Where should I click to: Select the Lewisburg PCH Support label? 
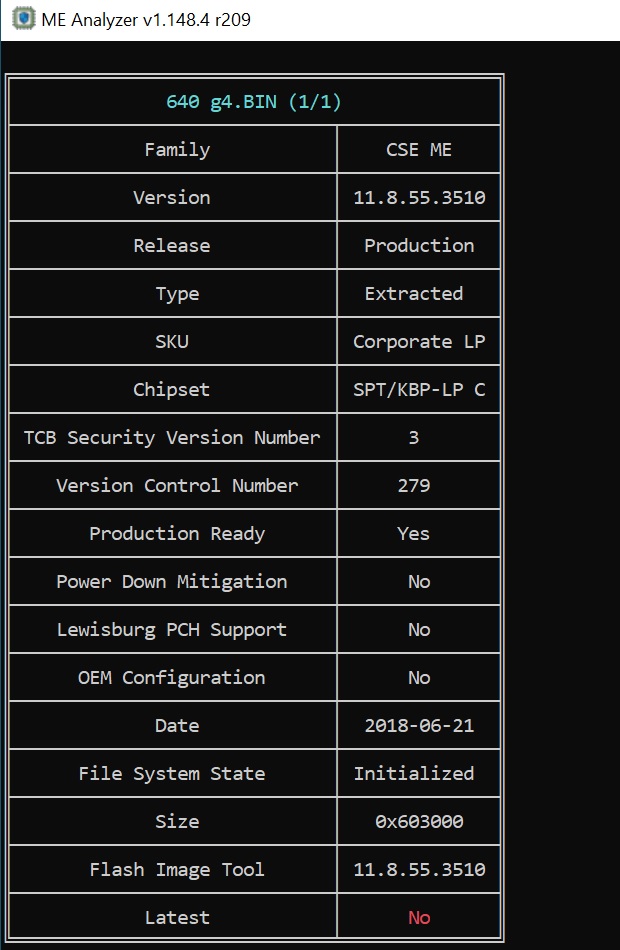(172, 630)
